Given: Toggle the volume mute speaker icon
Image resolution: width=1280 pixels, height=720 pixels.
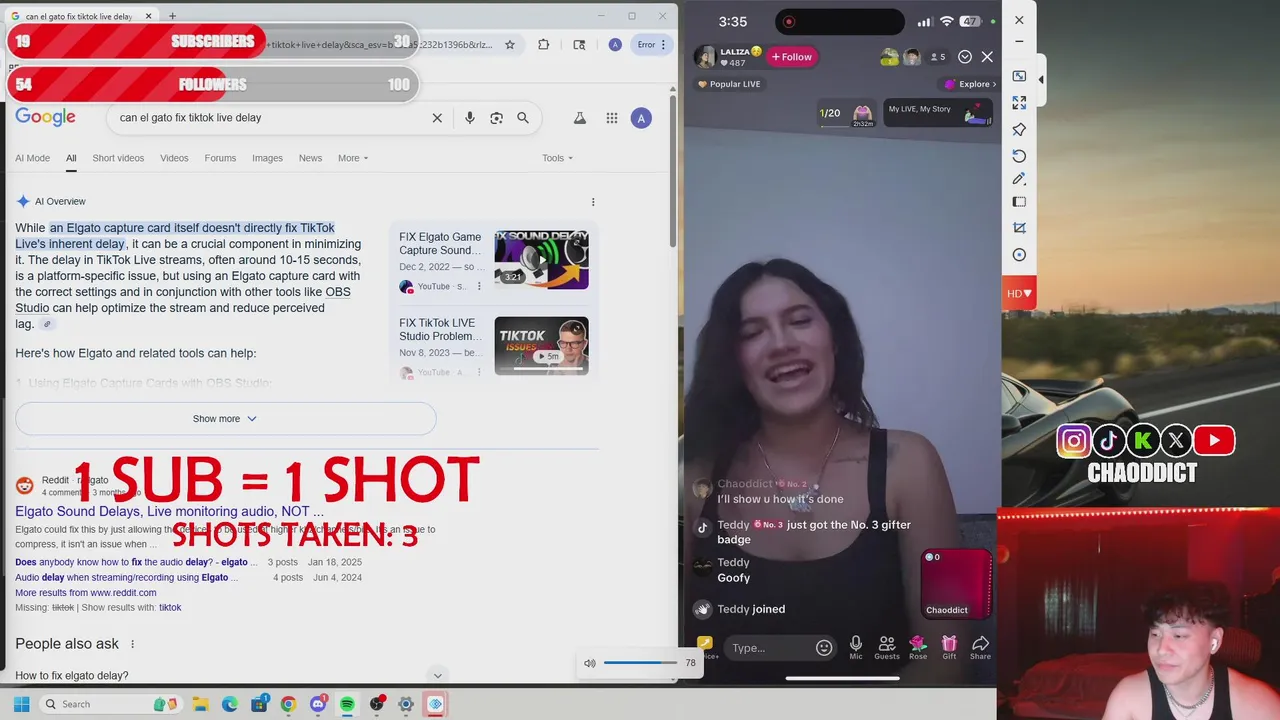Looking at the screenshot, I should tap(590, 663).
